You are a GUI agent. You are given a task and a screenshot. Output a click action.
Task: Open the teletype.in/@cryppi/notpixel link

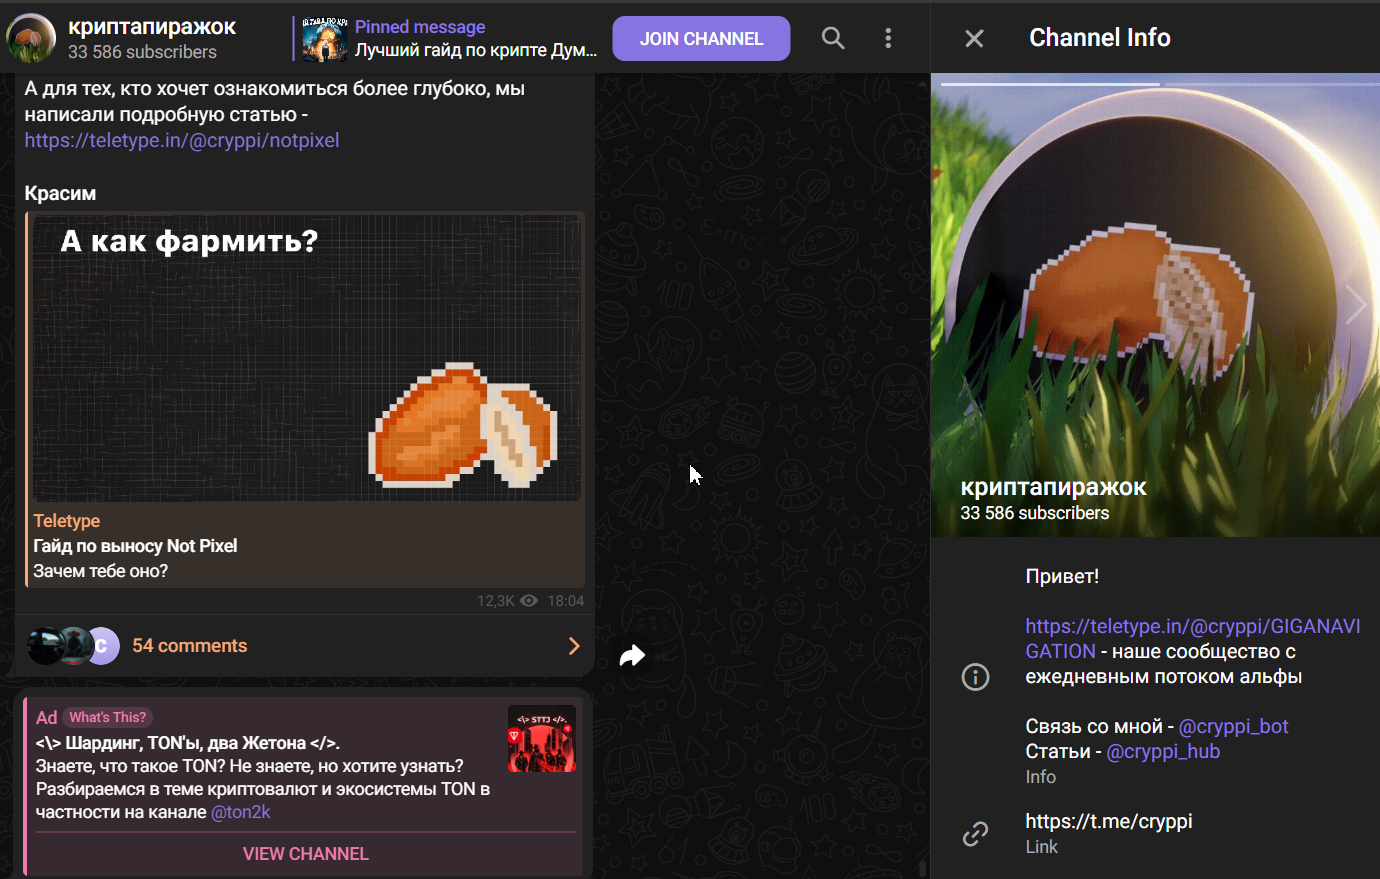click(x=182, y=140)
